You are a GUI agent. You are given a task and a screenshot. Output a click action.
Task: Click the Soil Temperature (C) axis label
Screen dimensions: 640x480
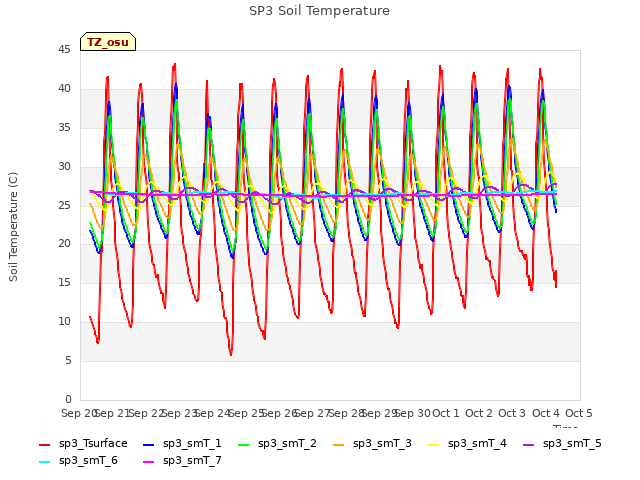13,227
